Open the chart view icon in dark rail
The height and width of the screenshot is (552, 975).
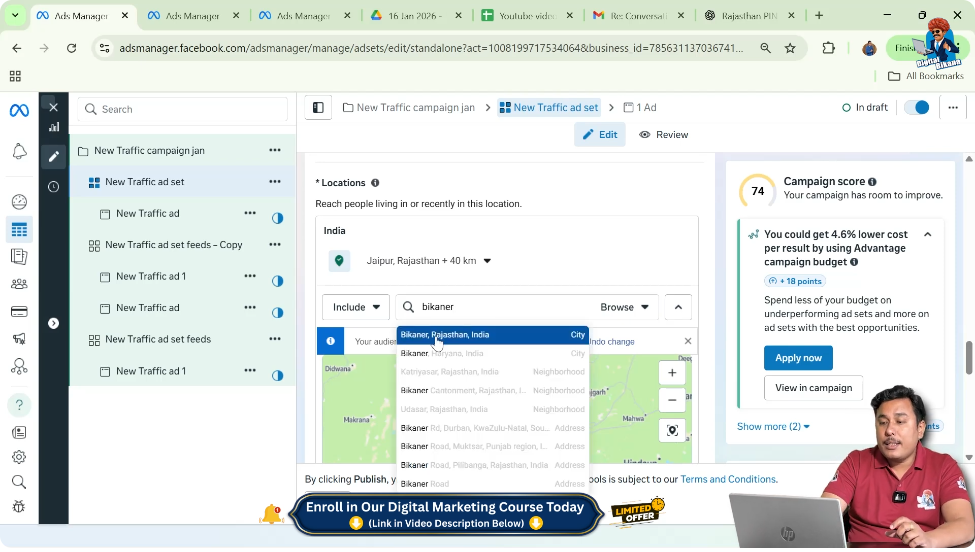53,127
